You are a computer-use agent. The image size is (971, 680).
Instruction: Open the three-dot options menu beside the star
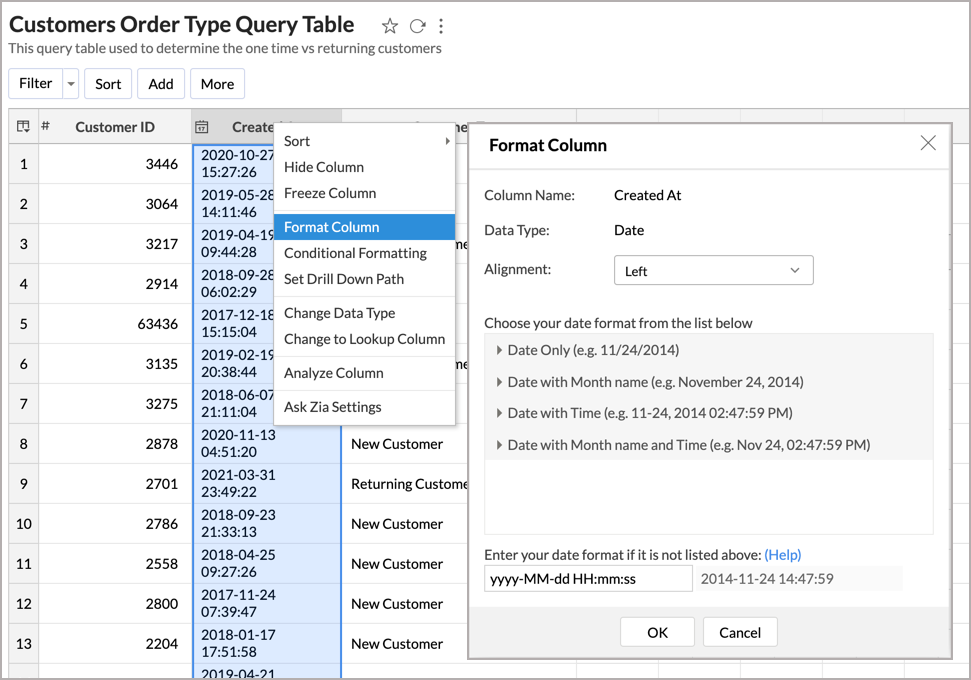pyautogui.click(x=441, y=25)
